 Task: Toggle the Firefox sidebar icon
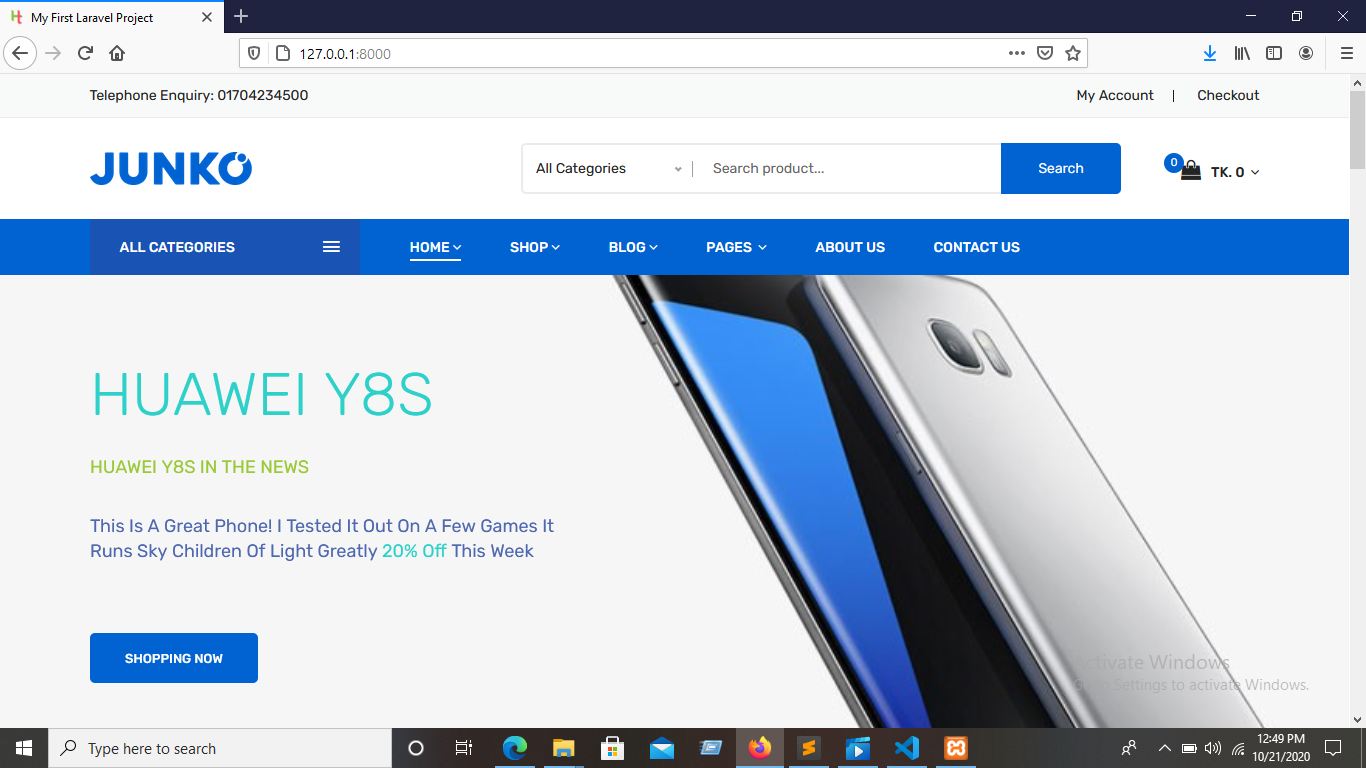1274,53
